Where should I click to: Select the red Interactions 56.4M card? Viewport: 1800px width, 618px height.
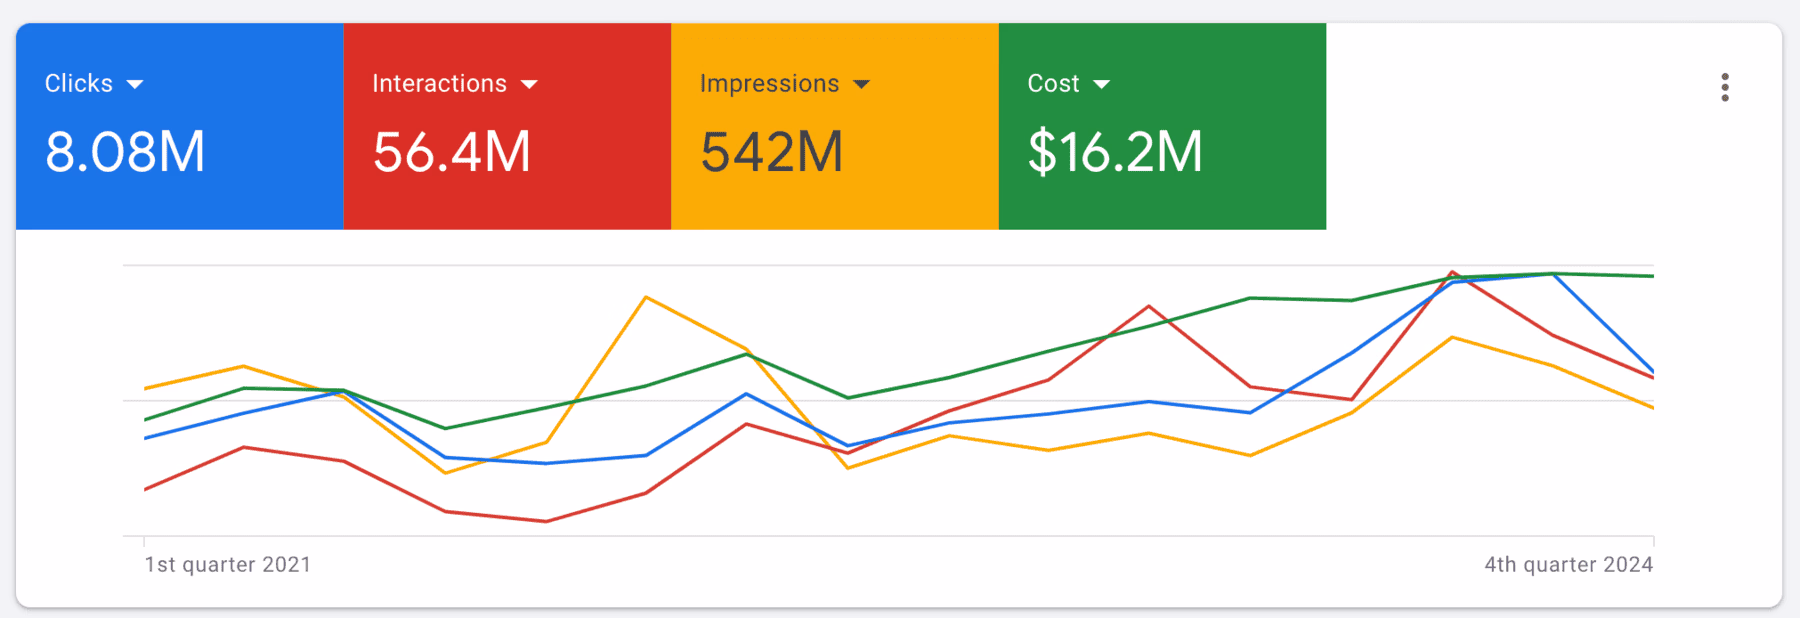coord(507,126)
